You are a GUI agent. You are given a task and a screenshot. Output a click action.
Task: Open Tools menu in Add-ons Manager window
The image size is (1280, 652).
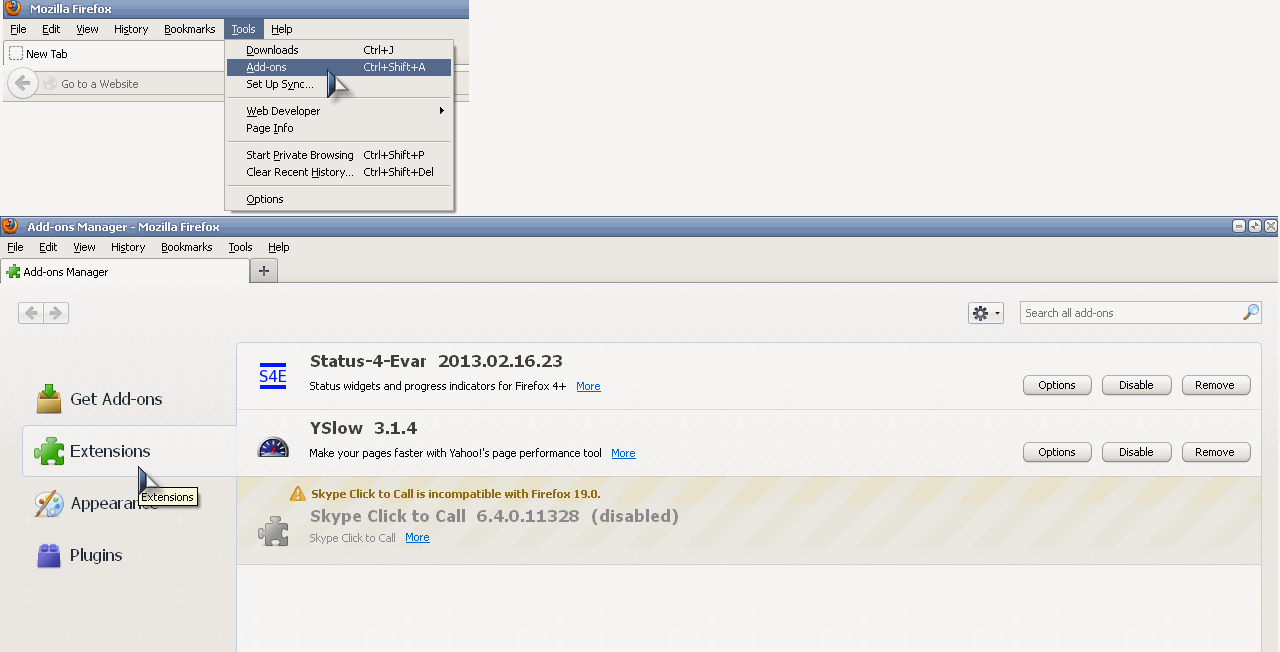240,247
